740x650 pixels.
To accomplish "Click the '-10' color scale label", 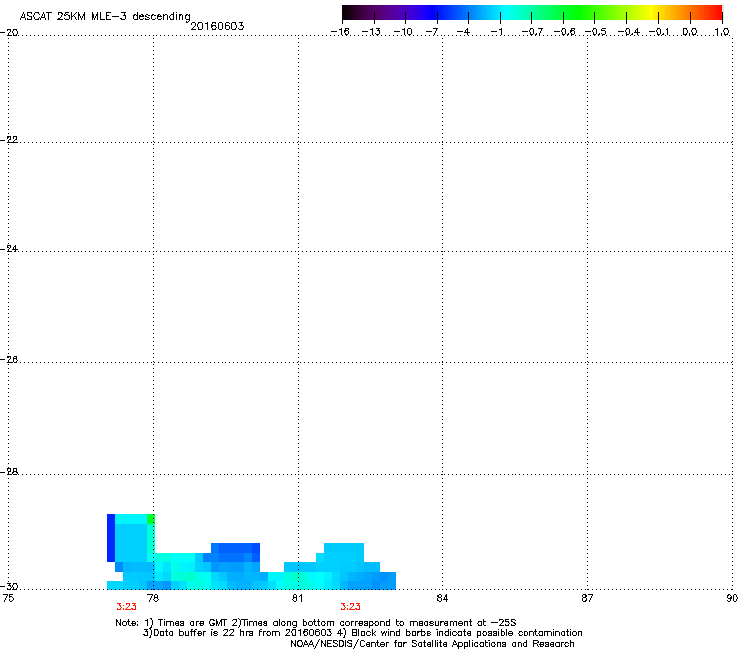I will [x=403, y=32].
